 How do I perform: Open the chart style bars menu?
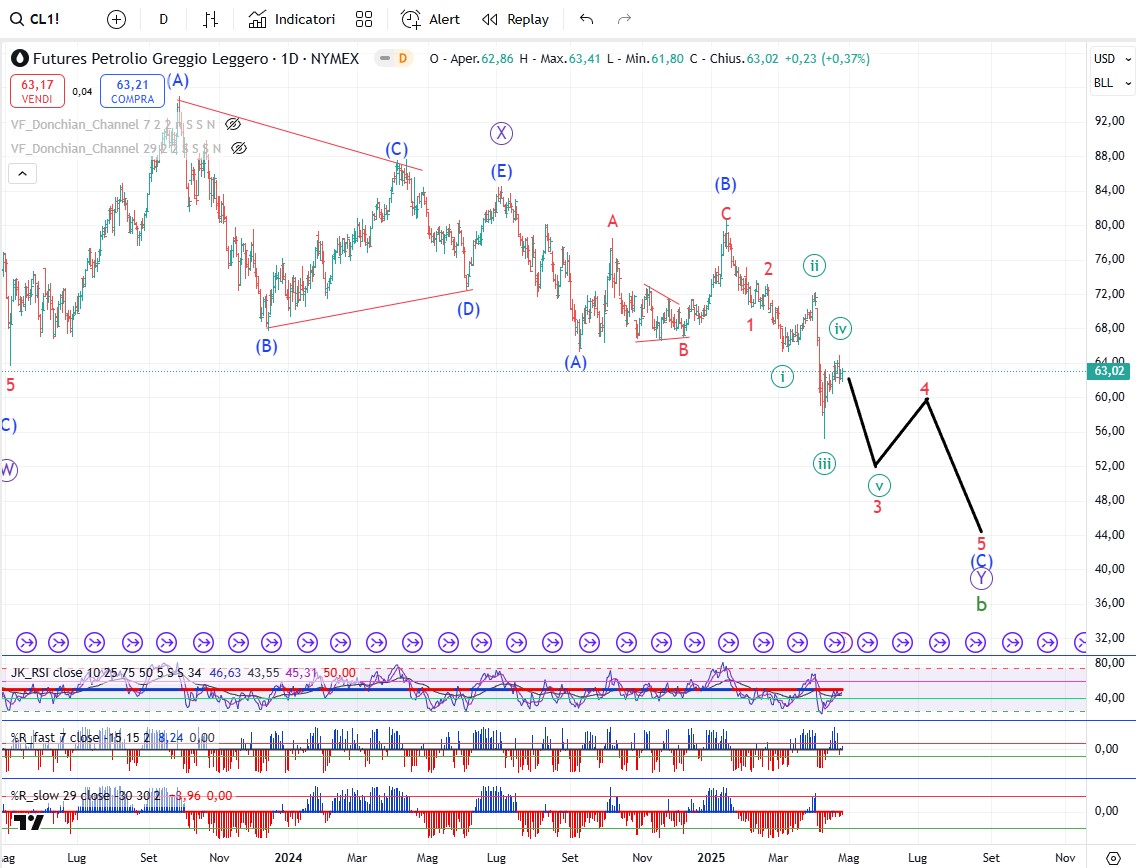pyautogui.click(x=210, y=20)
